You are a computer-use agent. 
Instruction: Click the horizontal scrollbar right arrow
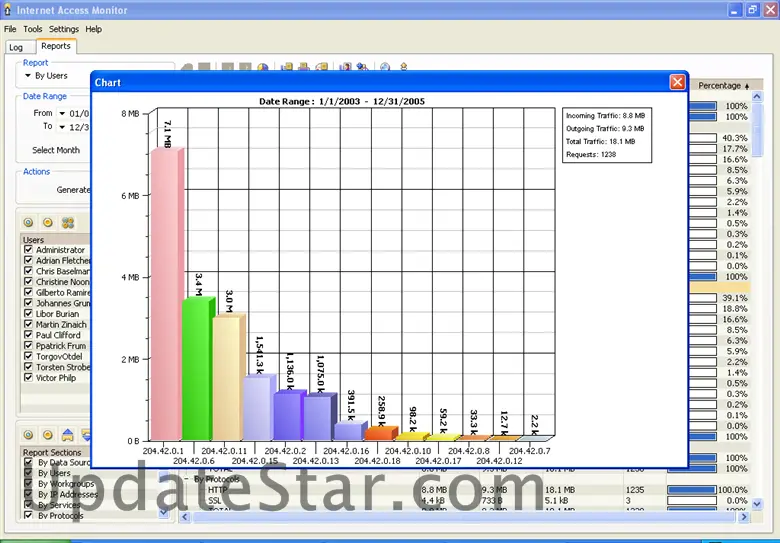744,517
